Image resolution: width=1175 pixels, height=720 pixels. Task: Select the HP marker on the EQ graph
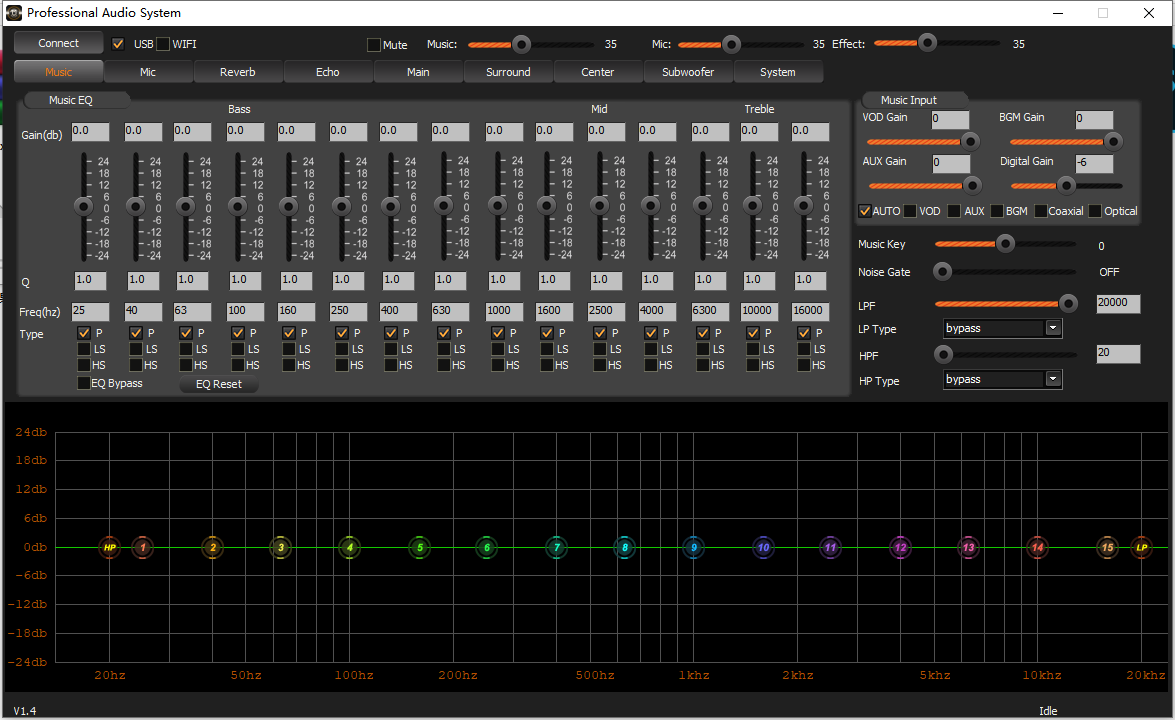[x=109, y=548]
